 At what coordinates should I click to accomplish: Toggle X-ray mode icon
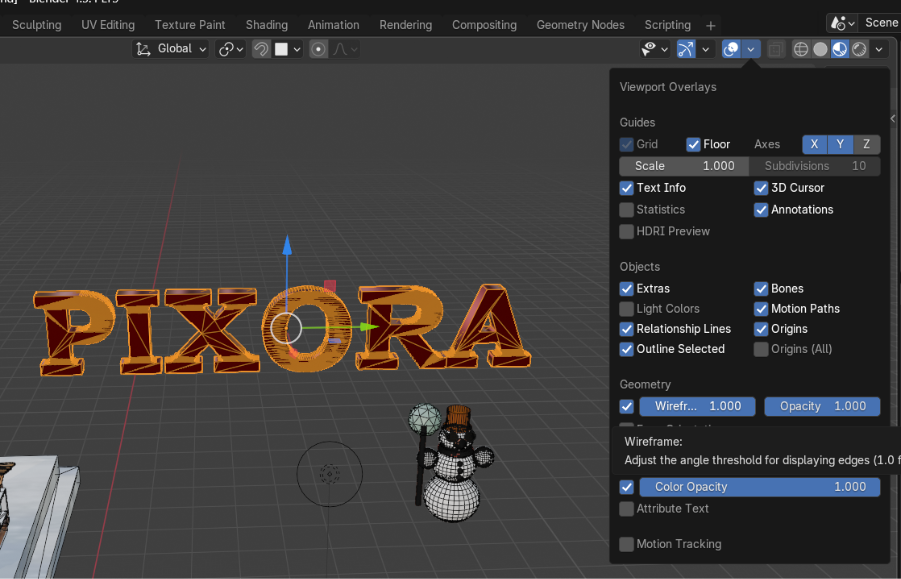click(x=776, y=49)
